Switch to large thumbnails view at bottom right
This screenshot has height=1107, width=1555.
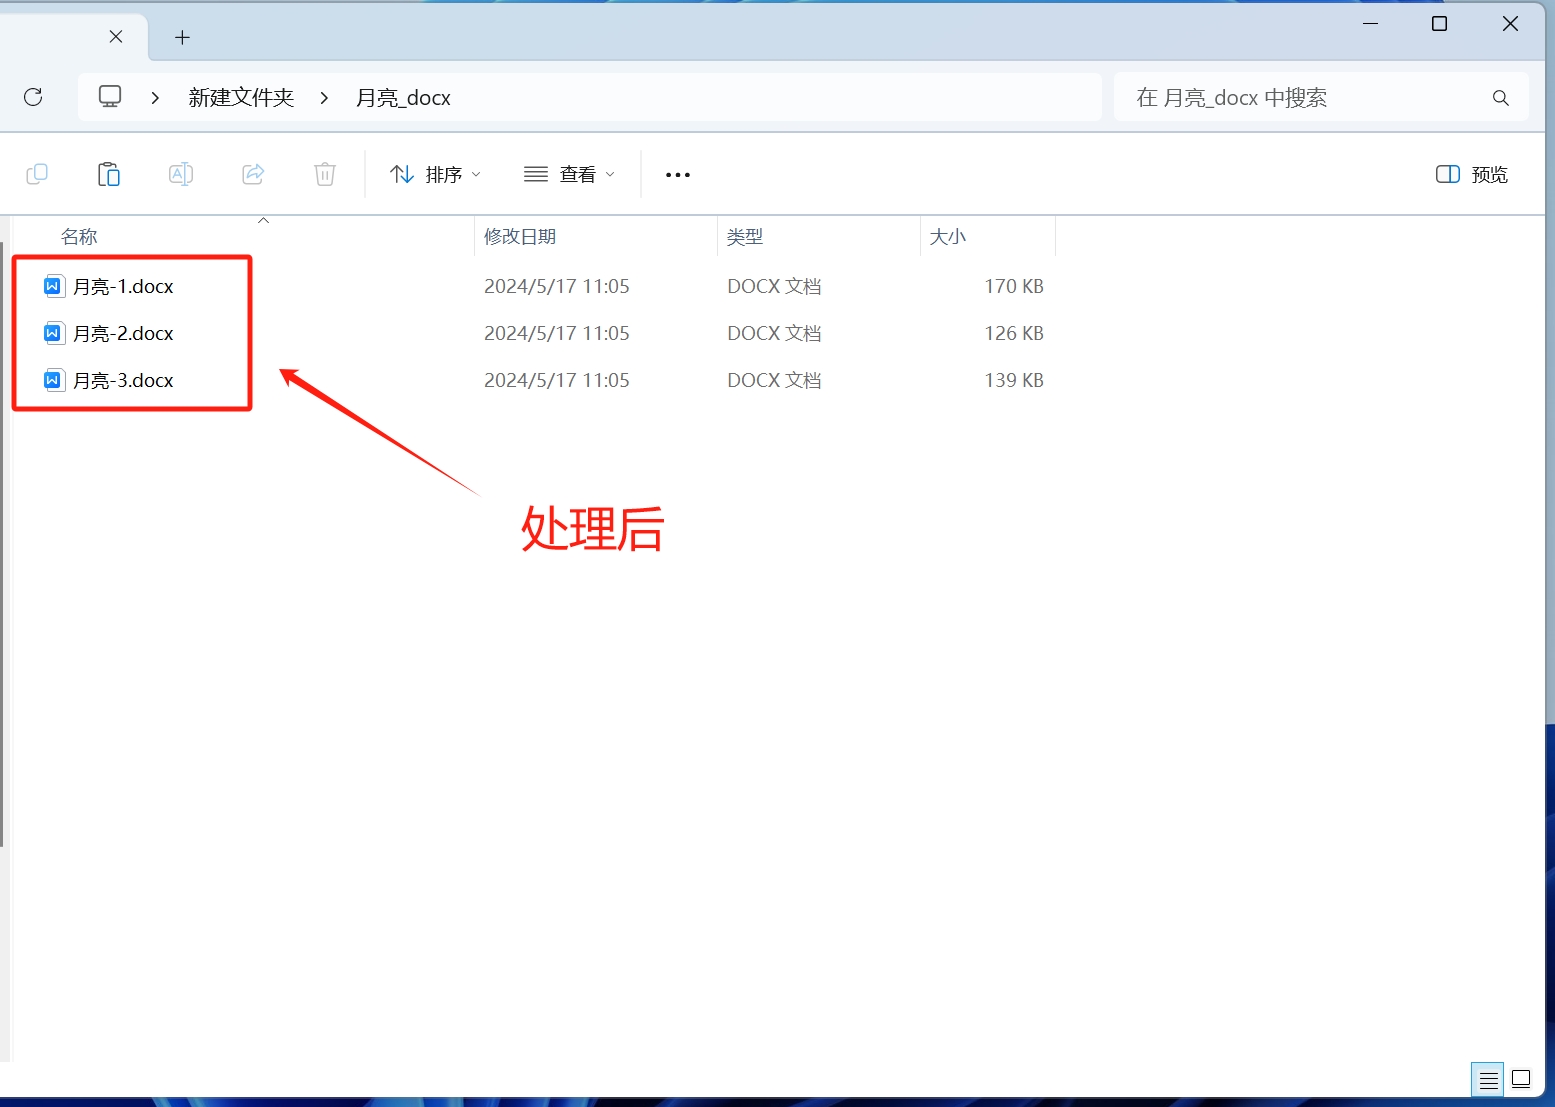coord(1520,1079)
